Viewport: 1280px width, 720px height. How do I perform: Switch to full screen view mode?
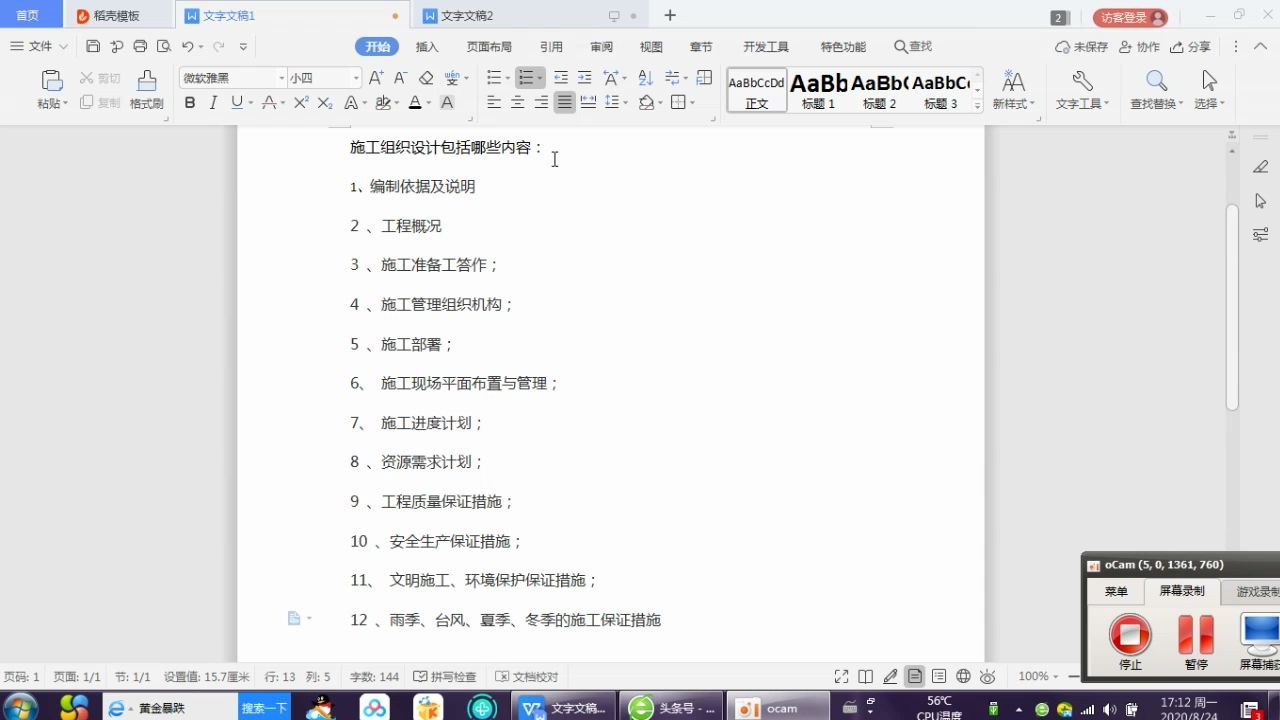coord(842,676)
